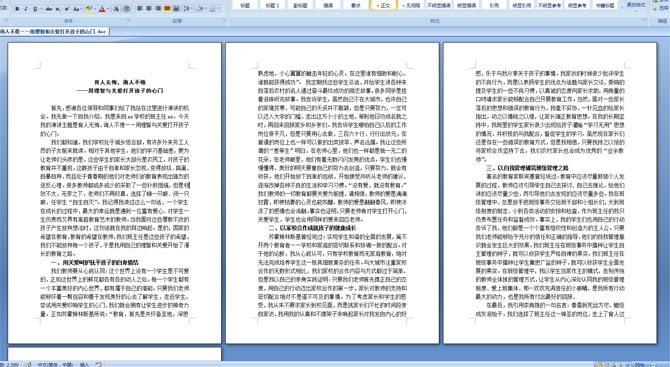Viewport: 670px width, 367px height.
Task: Open Styles pane launcher
Action: [645, 20]
